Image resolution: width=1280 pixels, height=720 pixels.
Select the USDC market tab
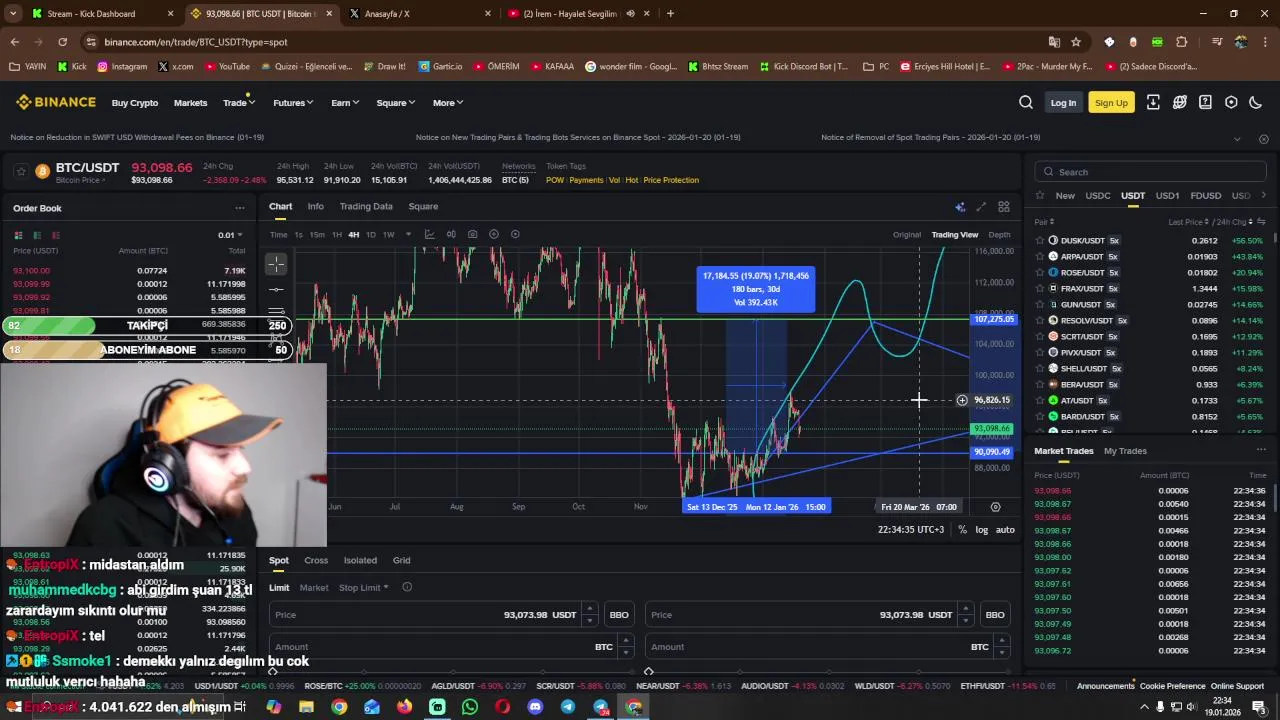[x=1098, y=196]
